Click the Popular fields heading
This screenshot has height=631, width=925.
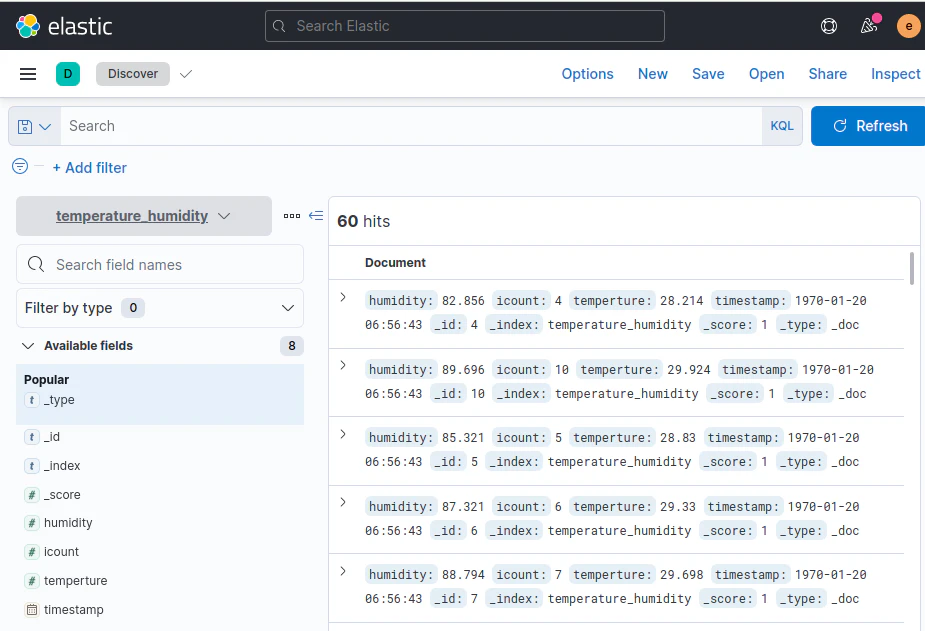click(x=47, y=380)
